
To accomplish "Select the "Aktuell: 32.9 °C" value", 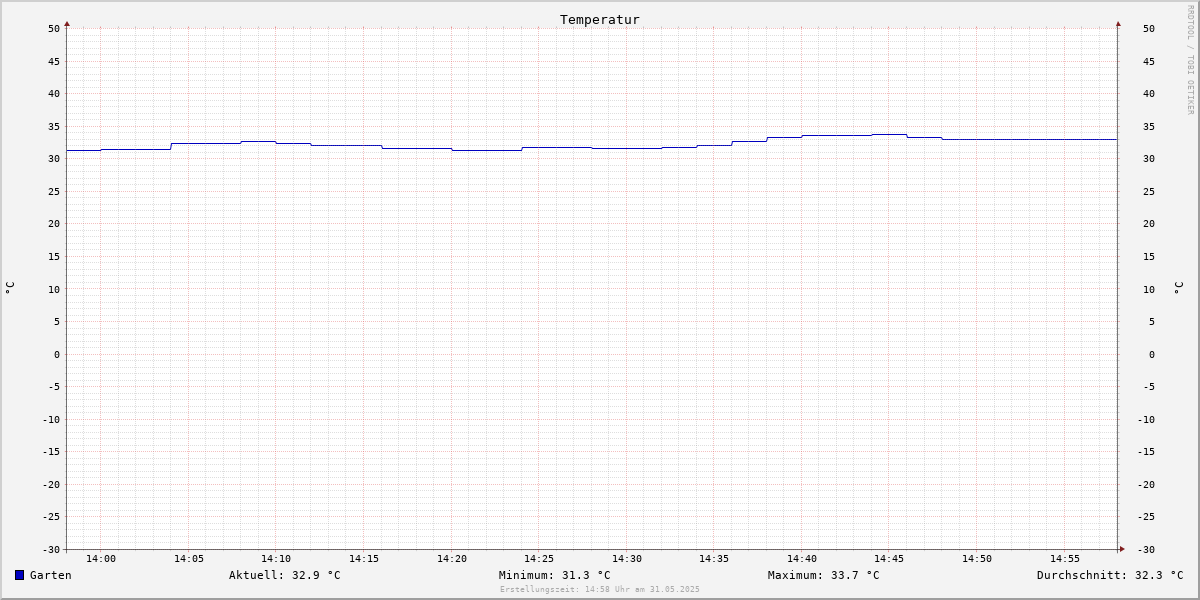I will pyautogui.click(x=284, y=575).
